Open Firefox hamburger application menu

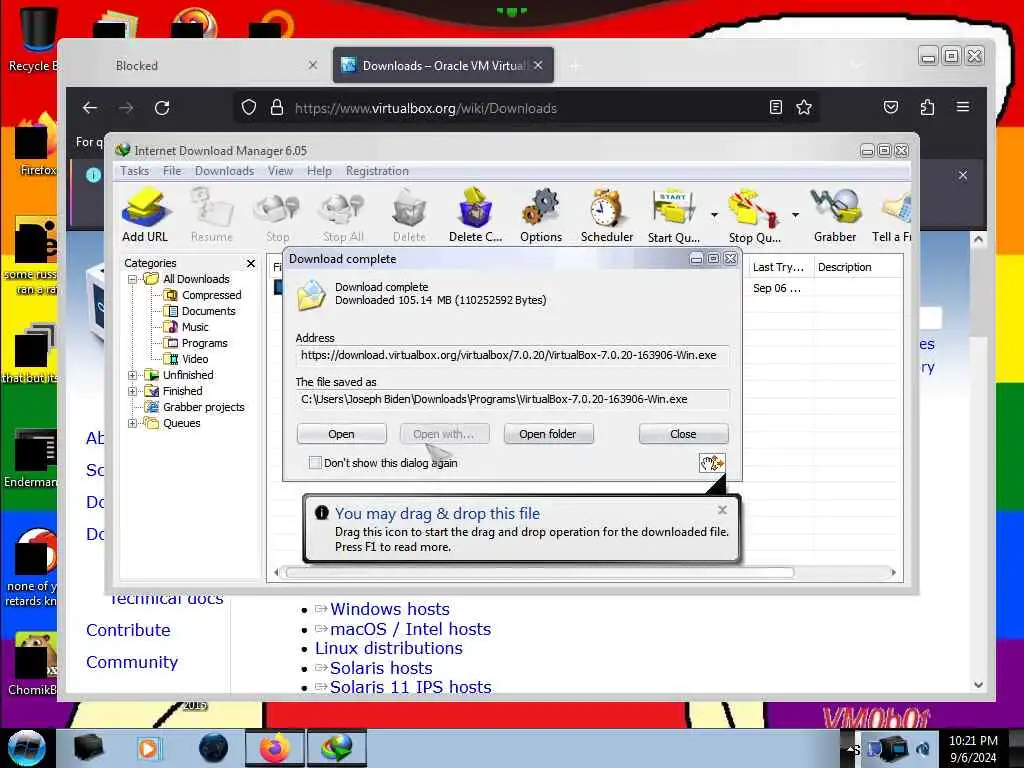(x=963, y=107)
